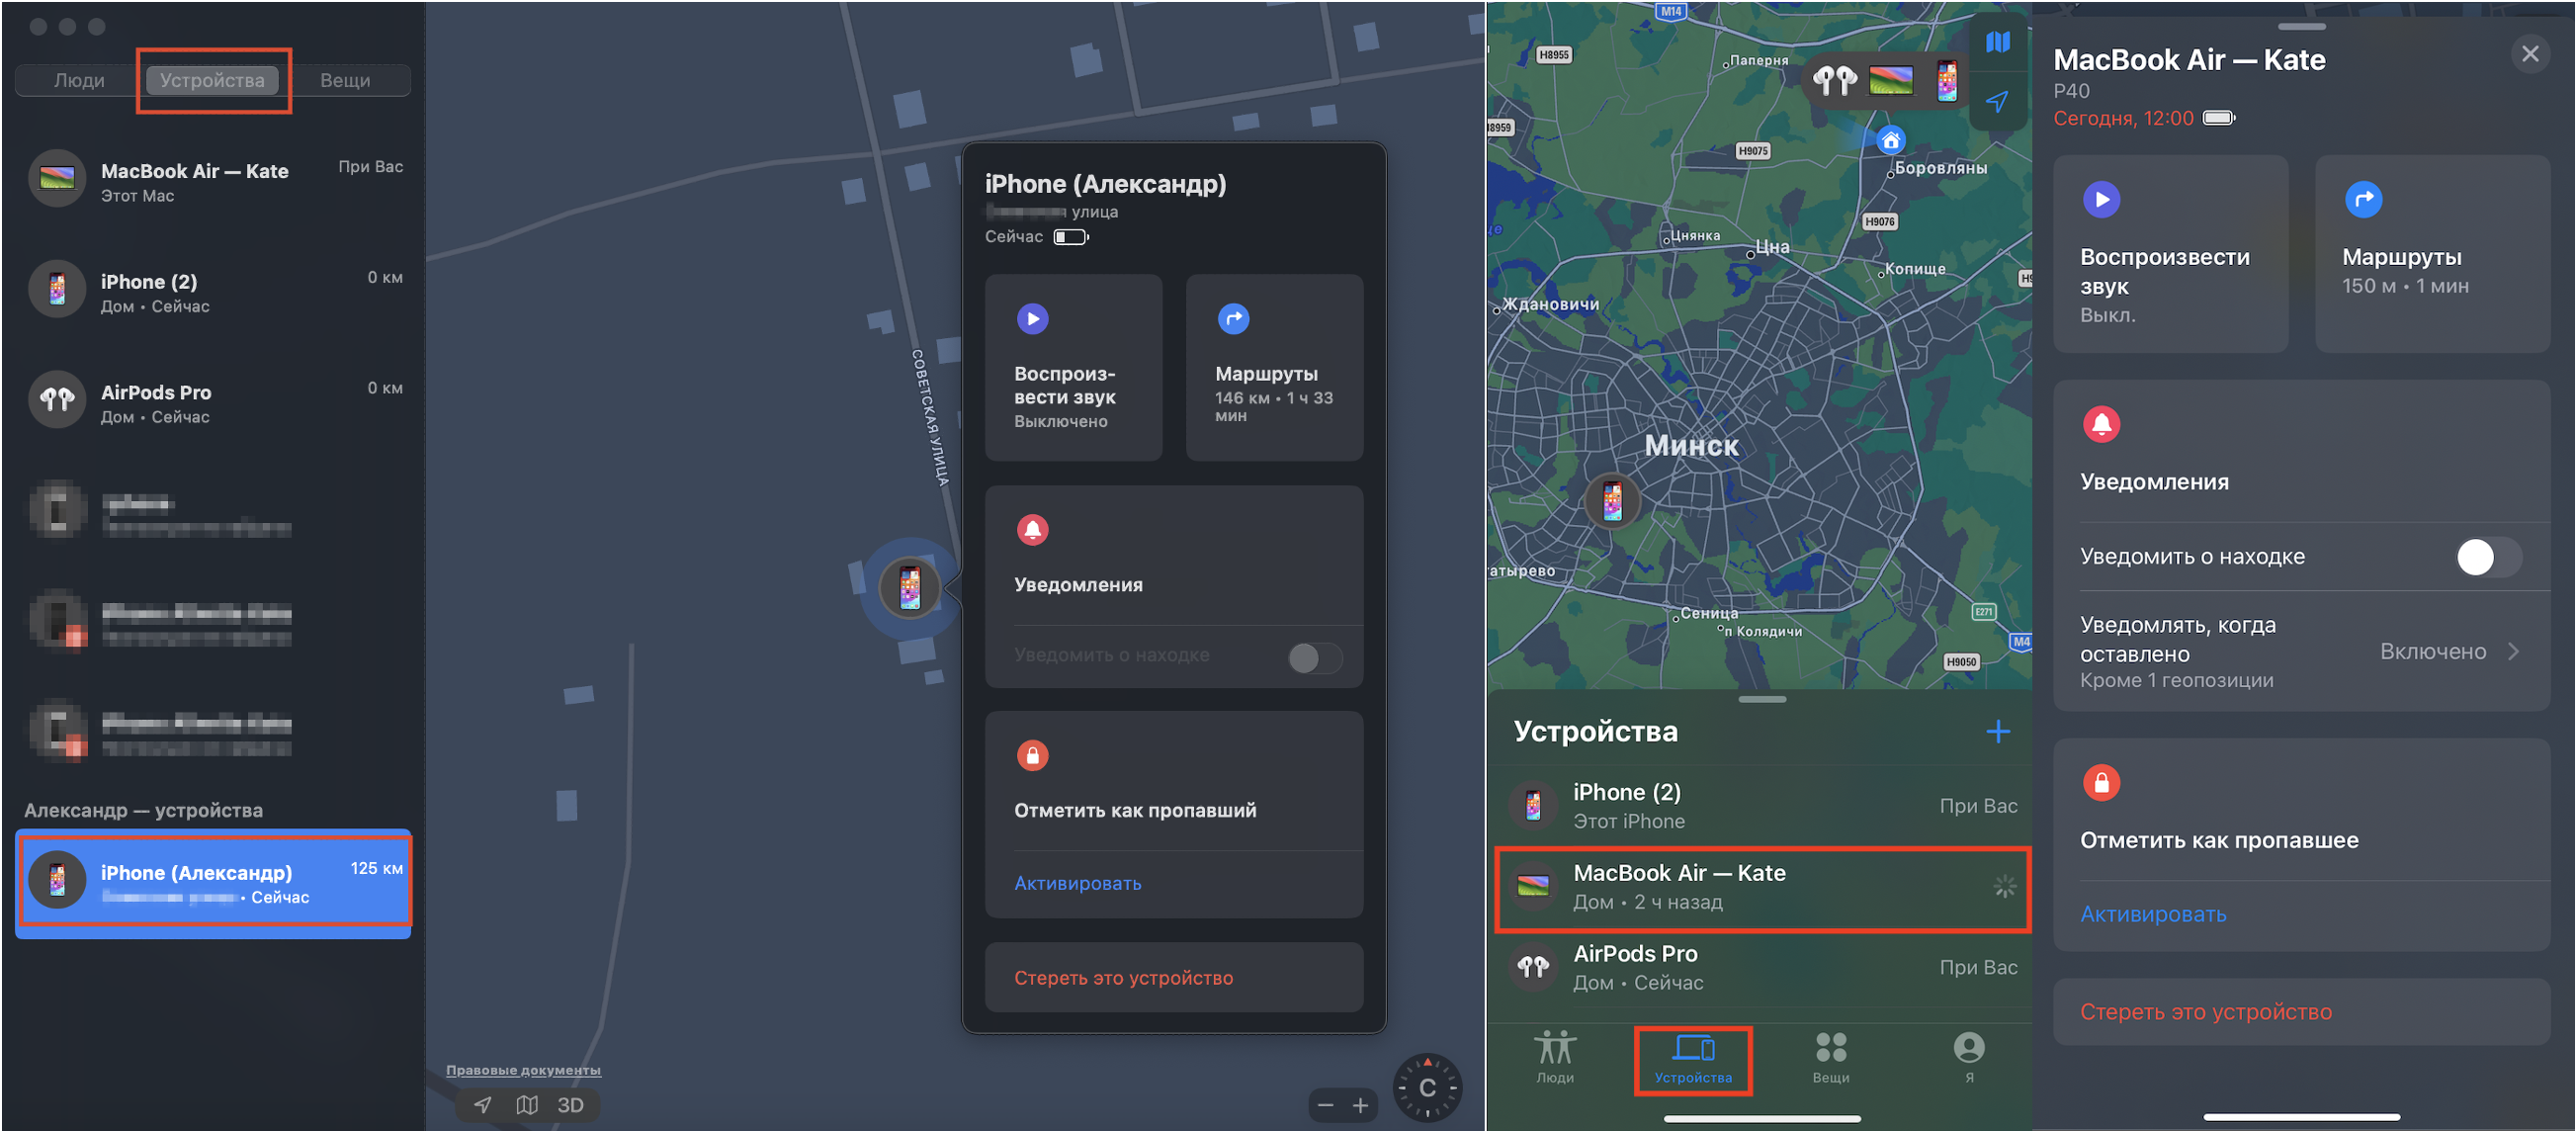Screen dimensions: 2576x1131
Task: Tap the plus button beside Устройства heading
Action: 1997,732
